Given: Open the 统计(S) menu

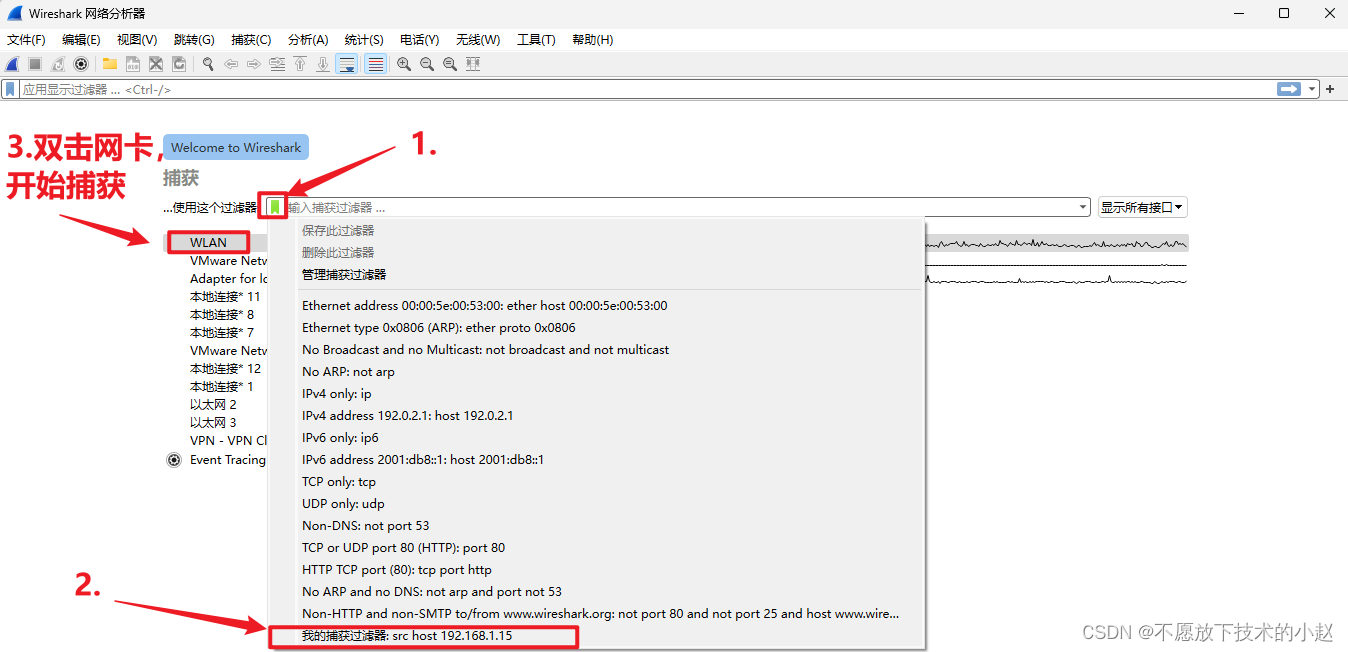Looking at the screenshot, I should click(364, 40).
